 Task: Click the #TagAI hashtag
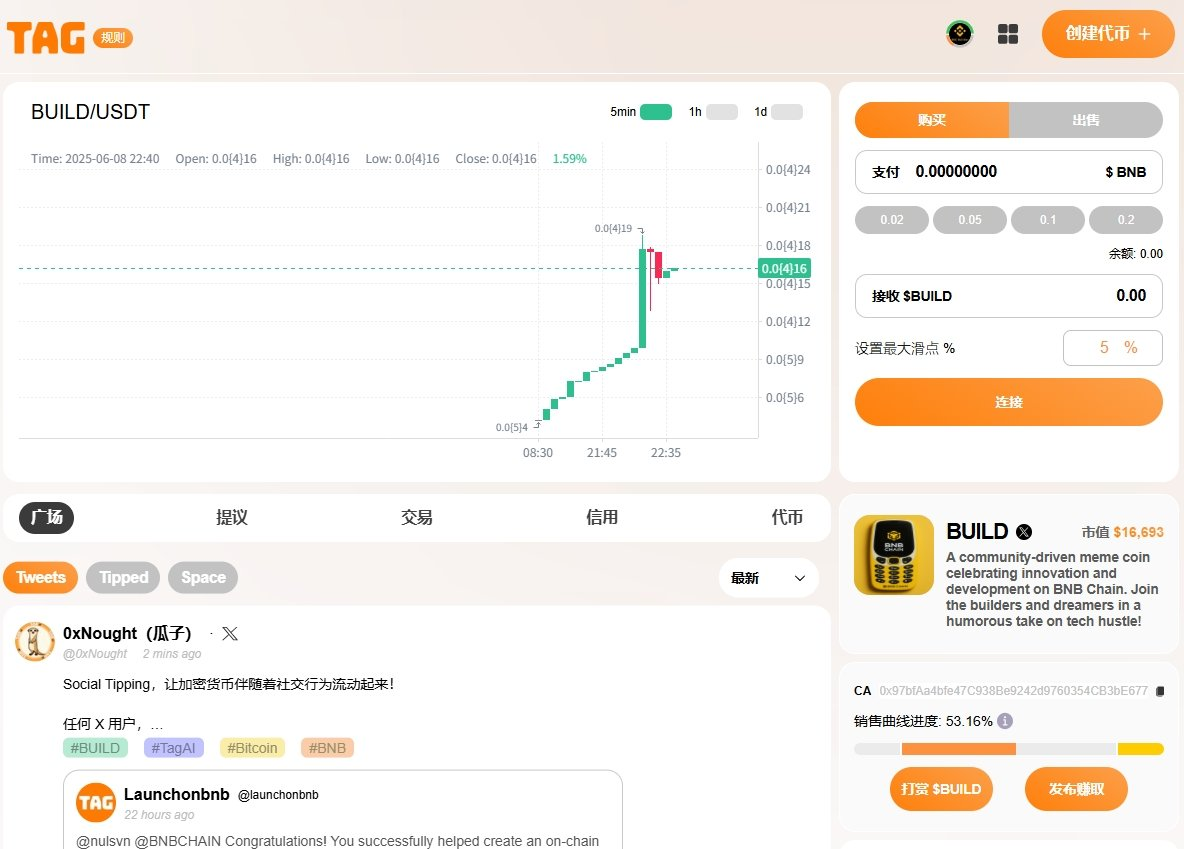(174, 748)
